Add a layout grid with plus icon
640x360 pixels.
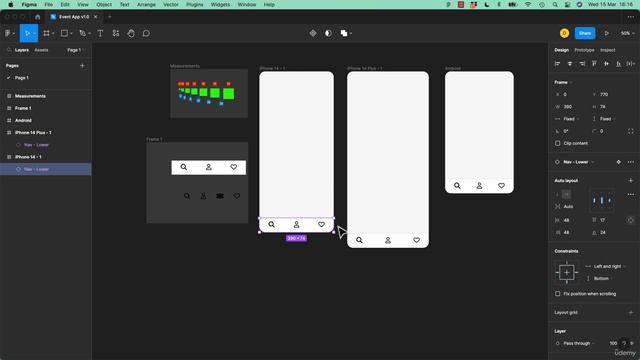[x=631, y=313]
